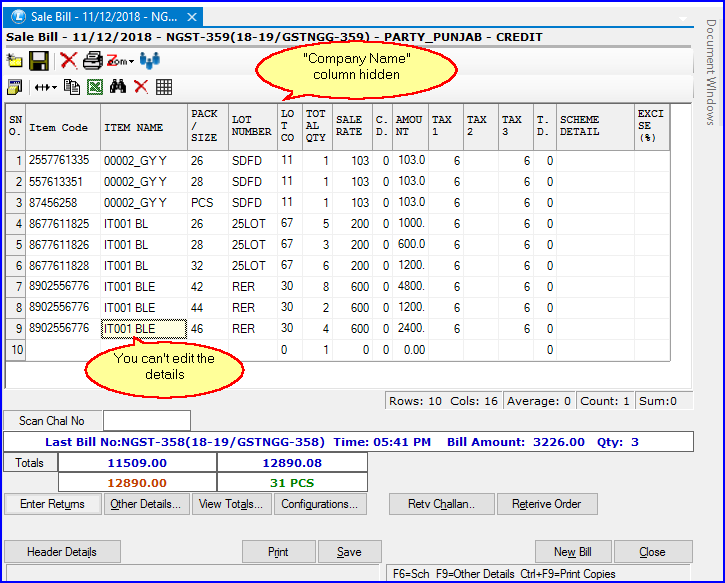Click the blue people group icon

point(150,61)
